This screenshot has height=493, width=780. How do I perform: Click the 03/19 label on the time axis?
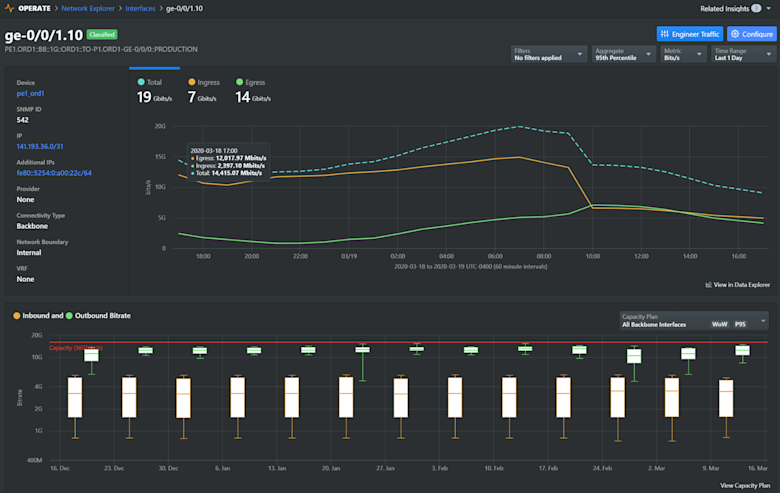(349, 256)
